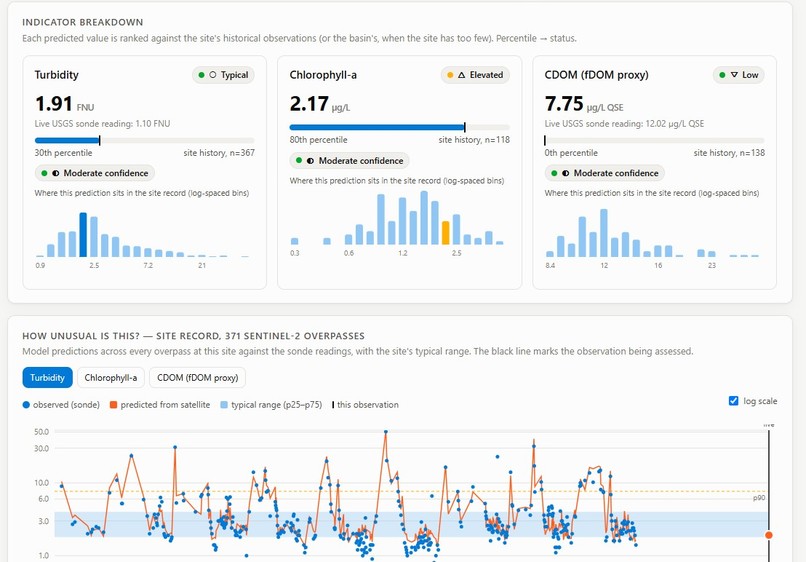806x562 pixels.
Task: Click the Chlorophyll-a card title
Action: point(323,75)
